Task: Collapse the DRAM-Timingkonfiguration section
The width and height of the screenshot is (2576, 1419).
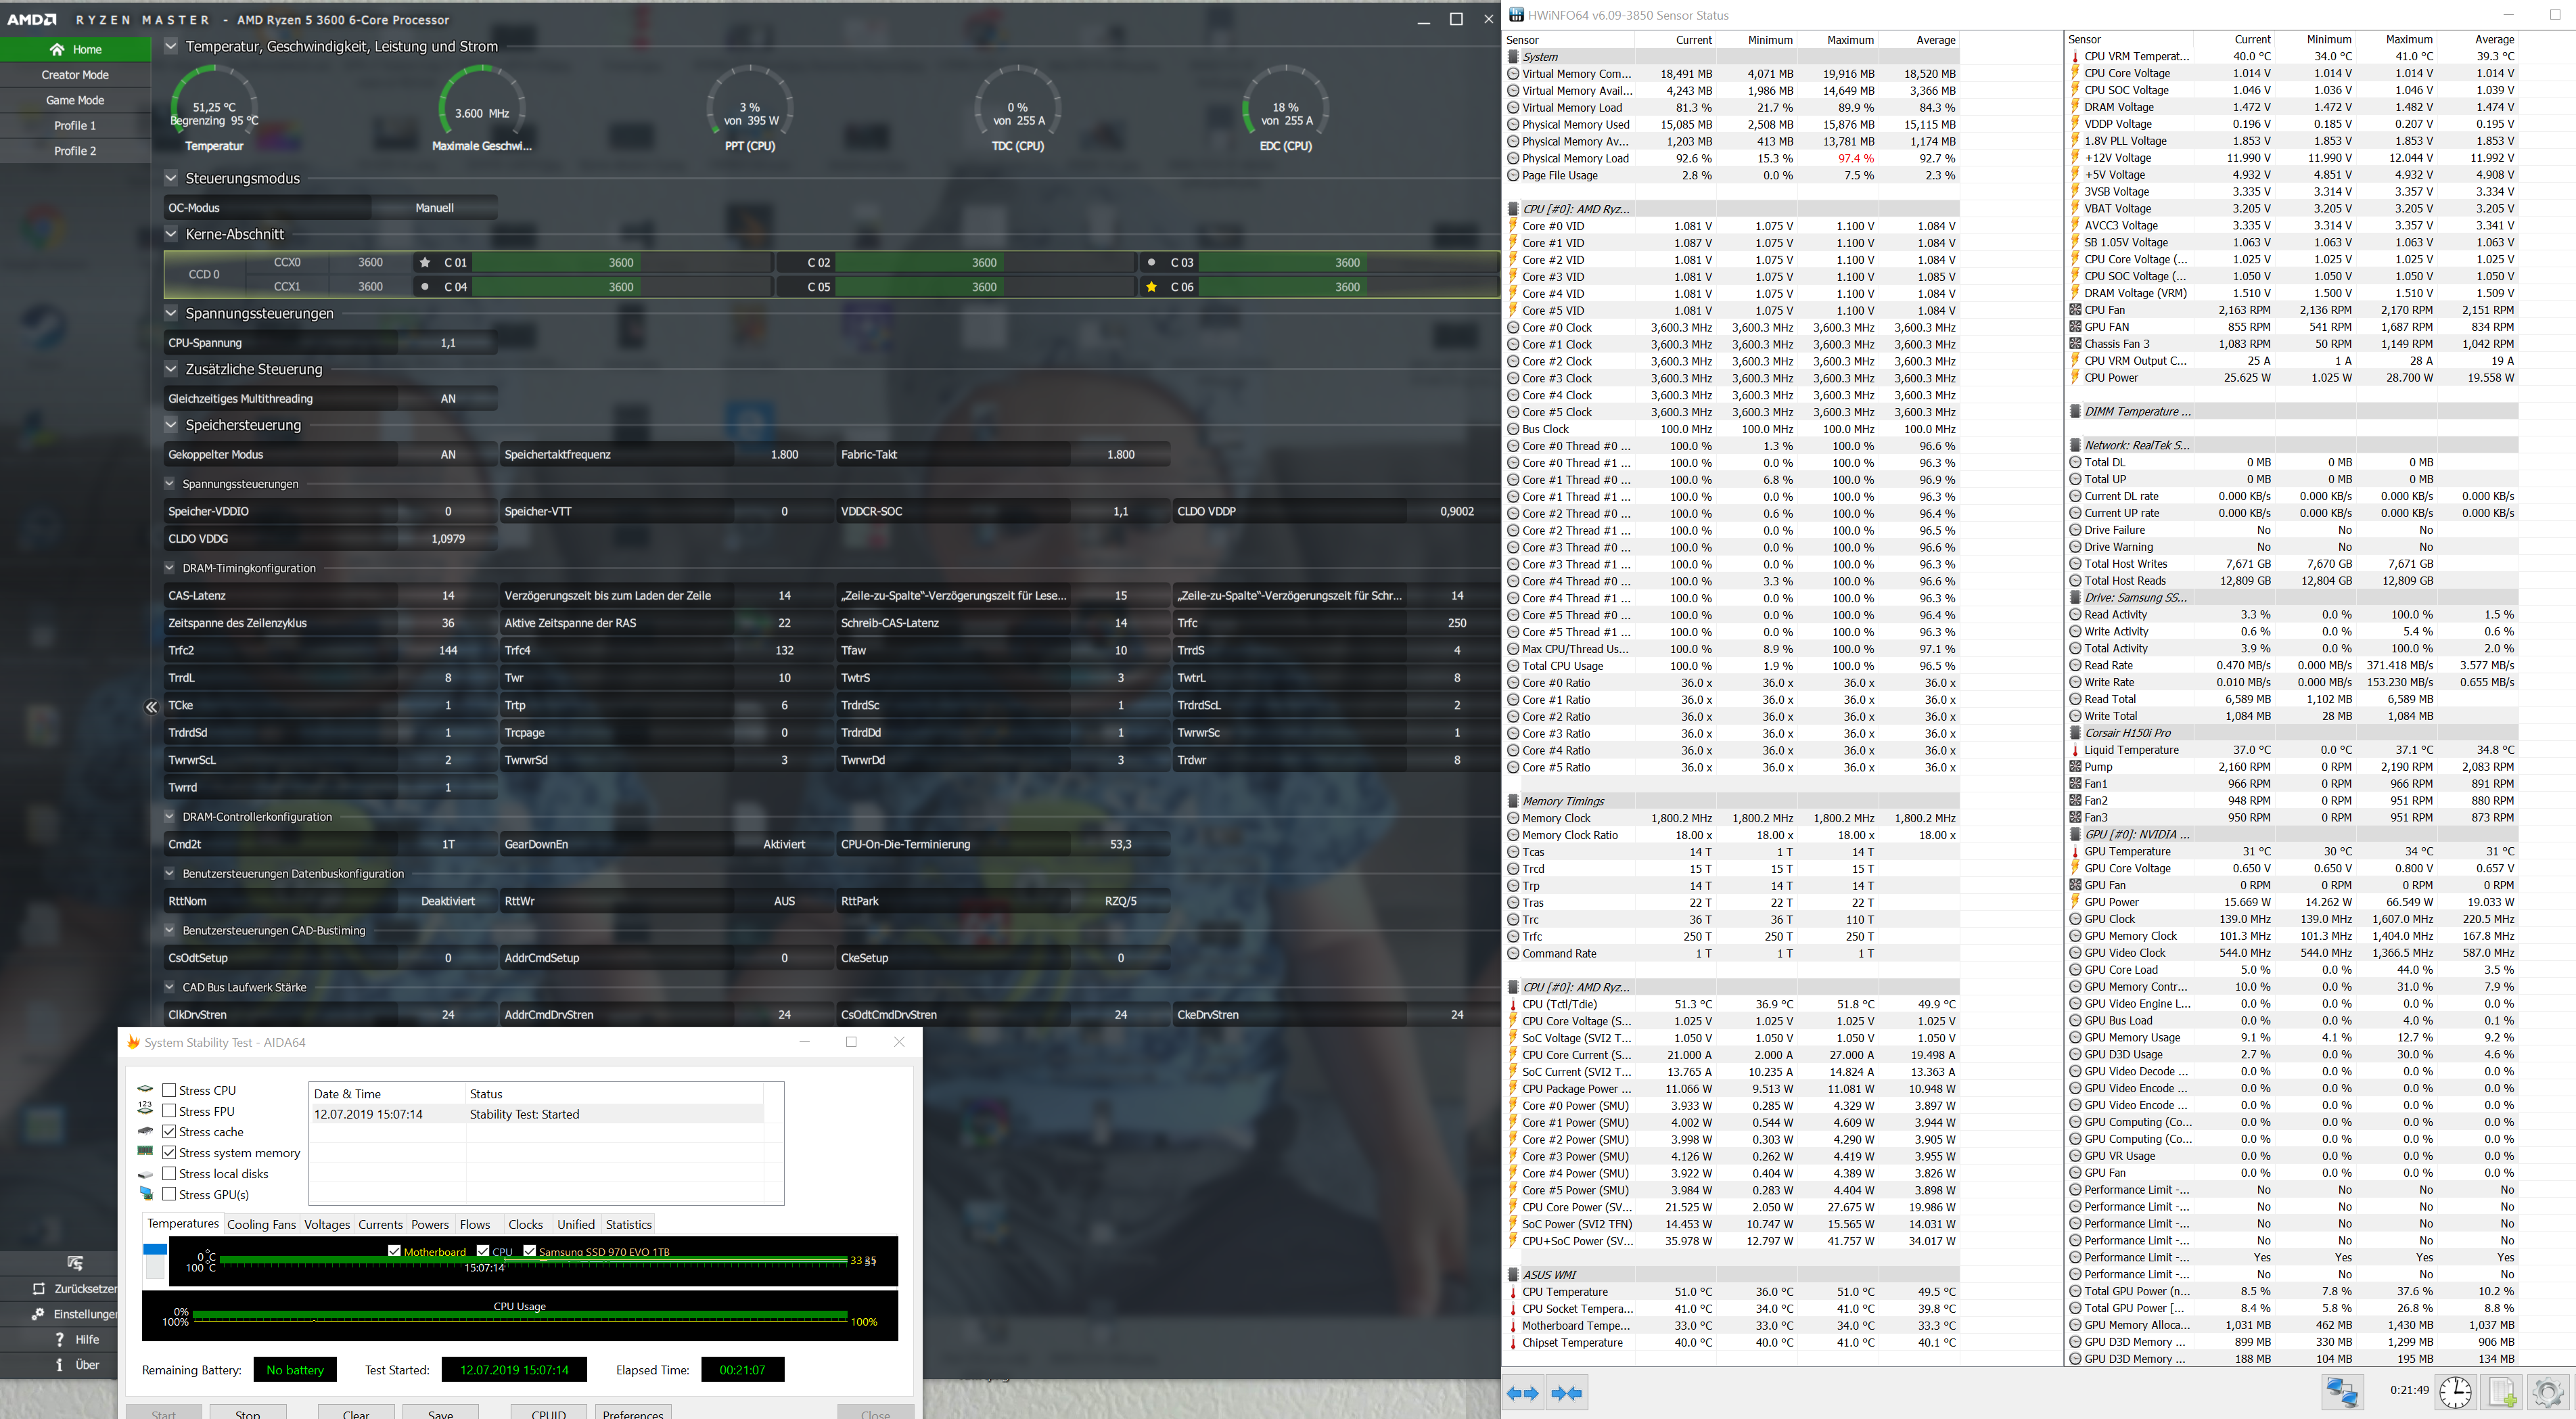Action: tap(170, 568)
